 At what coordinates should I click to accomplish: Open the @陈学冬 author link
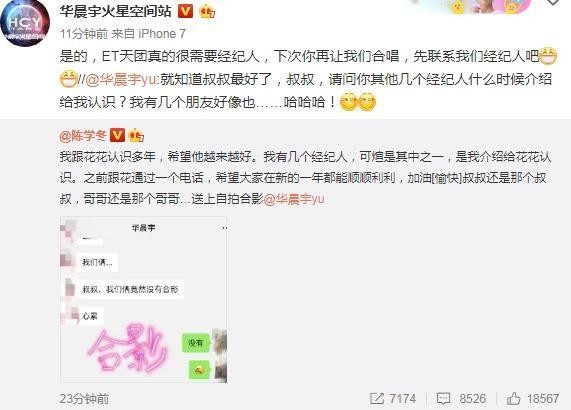83,136
